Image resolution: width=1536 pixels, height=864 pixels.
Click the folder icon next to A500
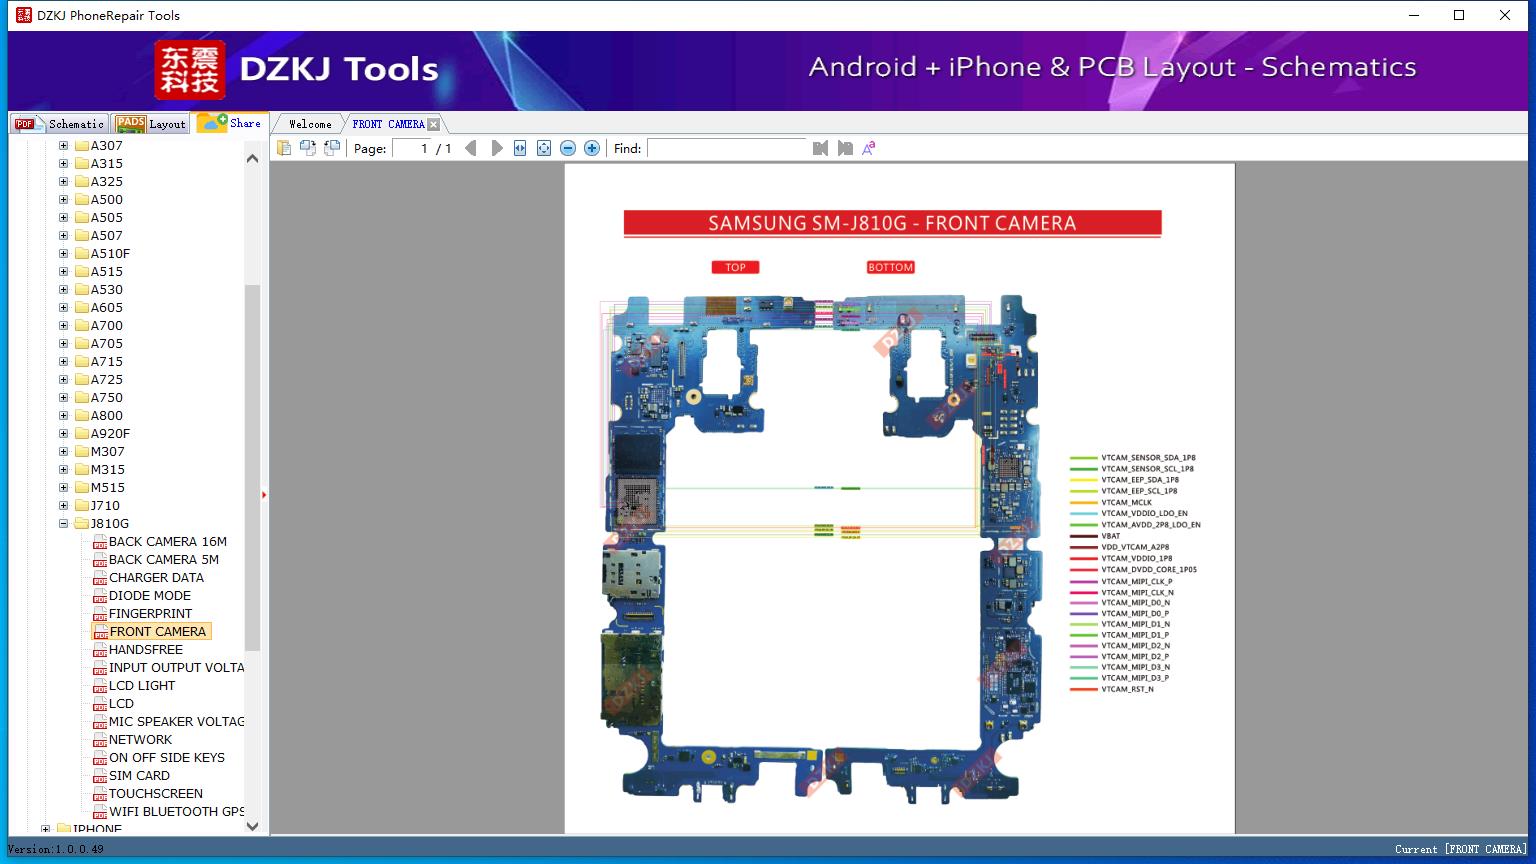click(82, 199)
